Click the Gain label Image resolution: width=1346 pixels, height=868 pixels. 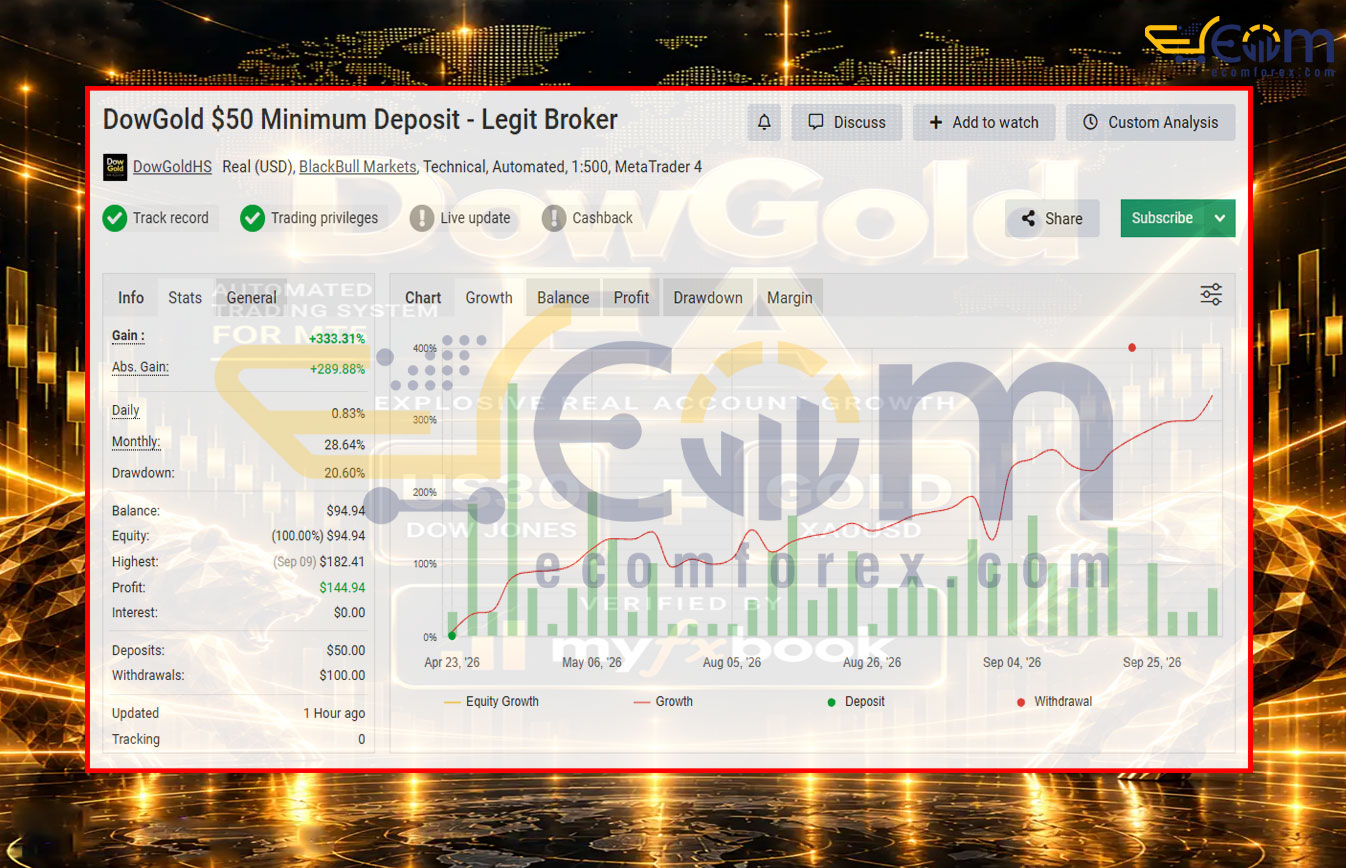pos(128,336)
